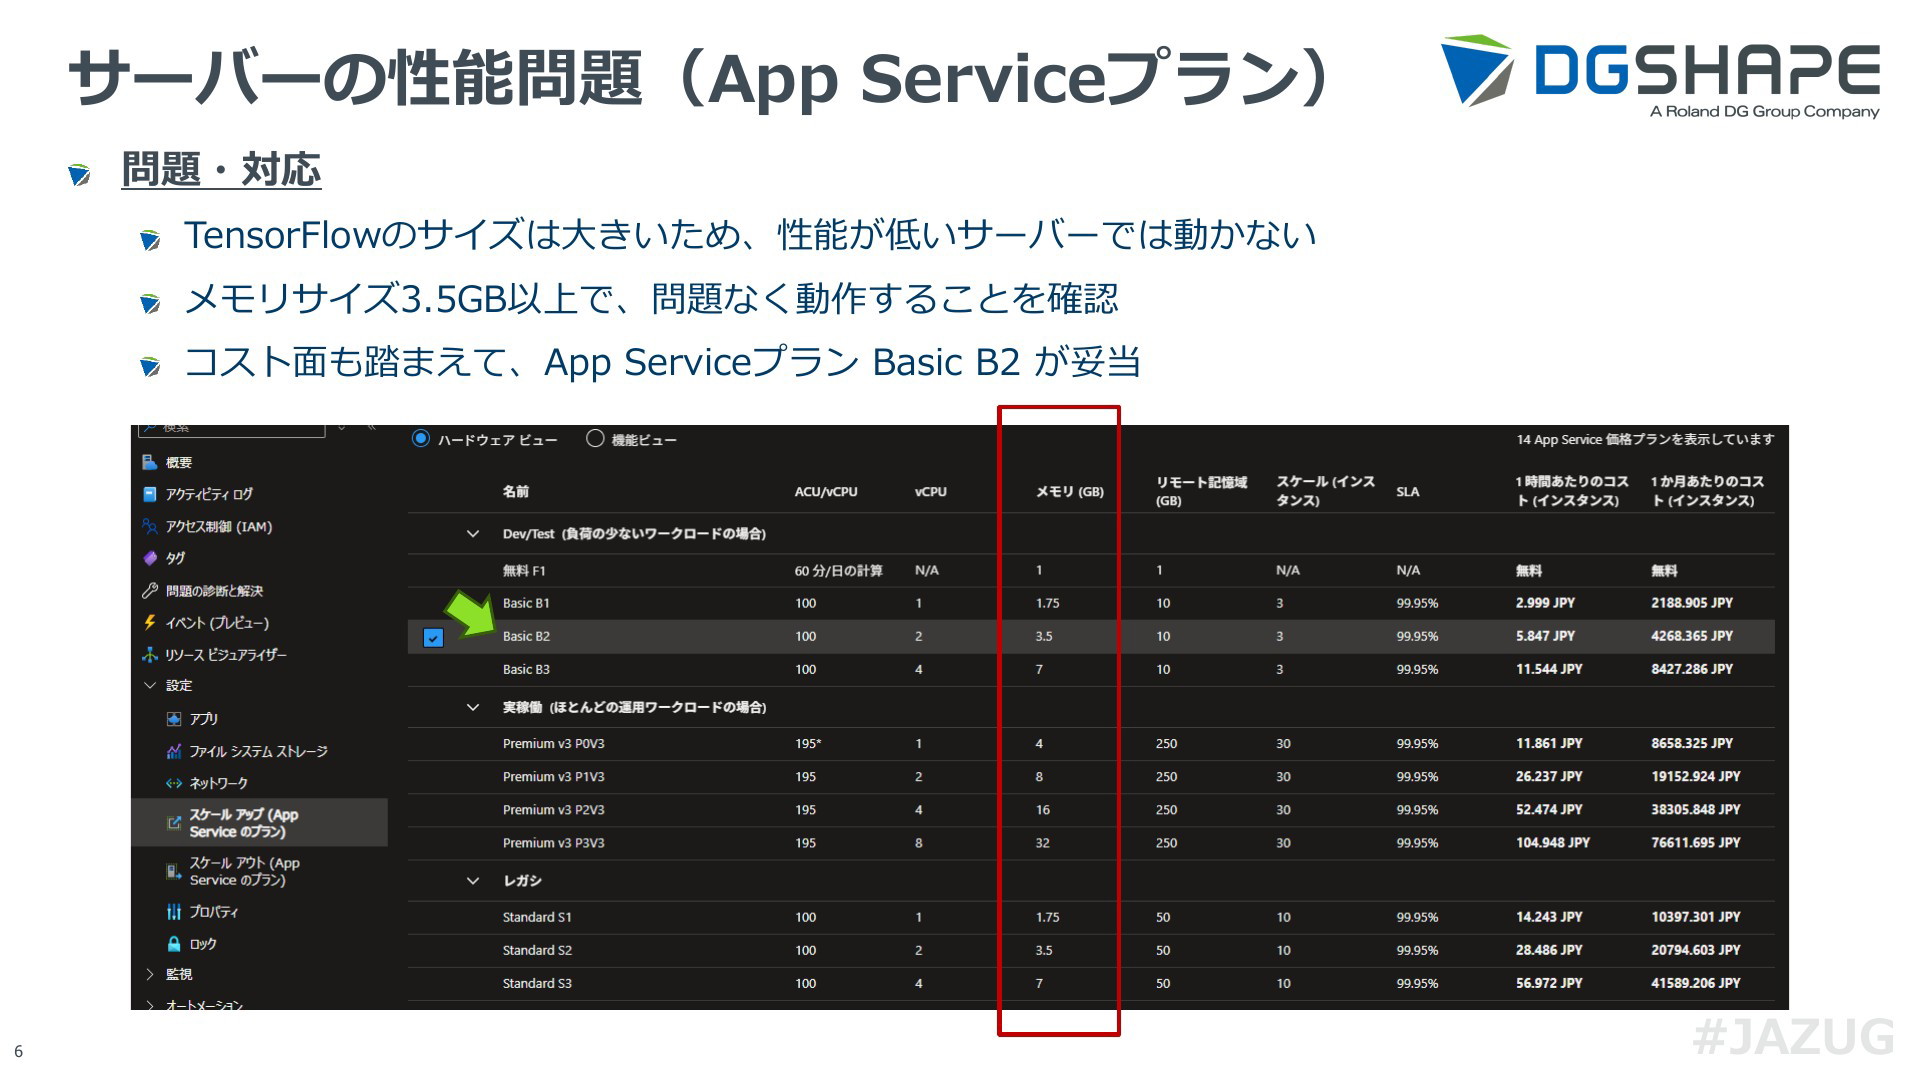
Task: Select the 無料 F1 plan row
Action: (1091, 570)
